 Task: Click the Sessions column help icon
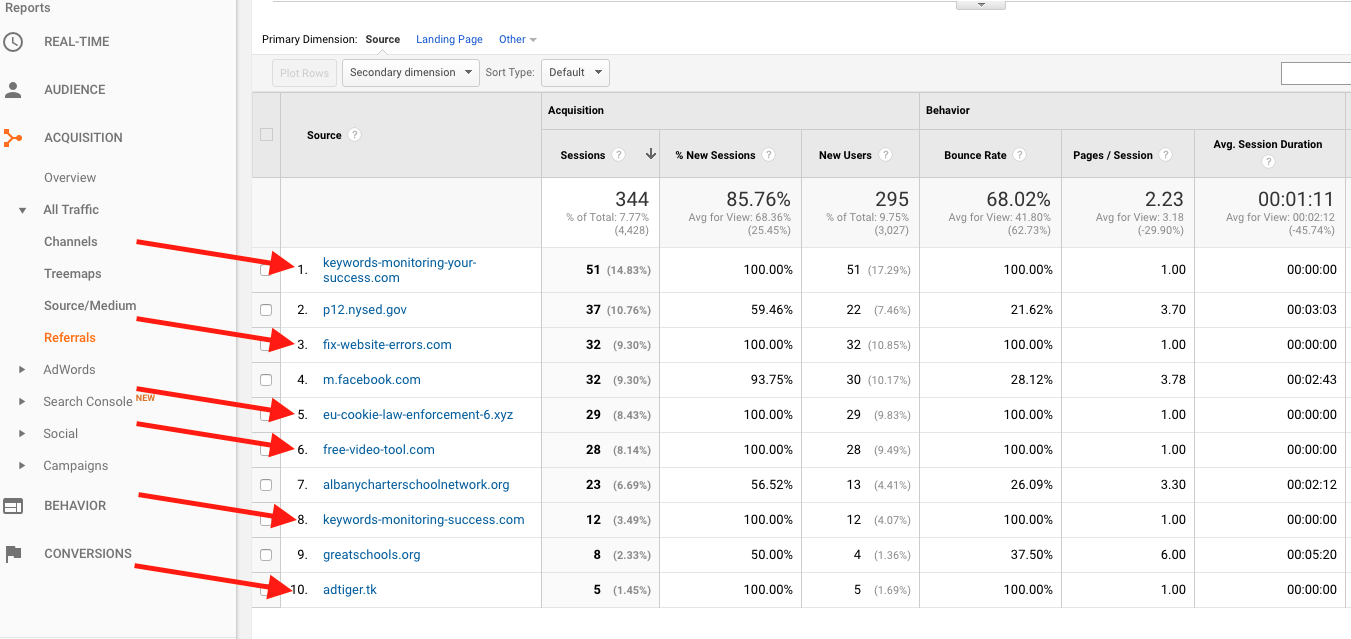pos(618,155)
